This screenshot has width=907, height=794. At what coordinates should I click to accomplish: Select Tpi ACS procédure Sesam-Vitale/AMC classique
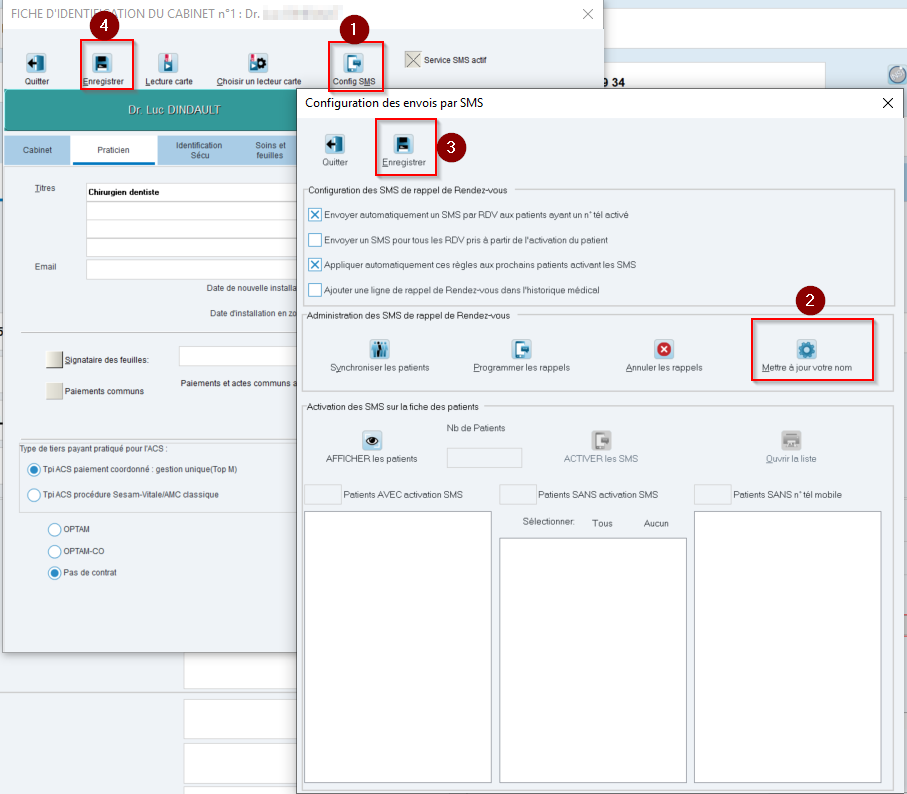34,495
